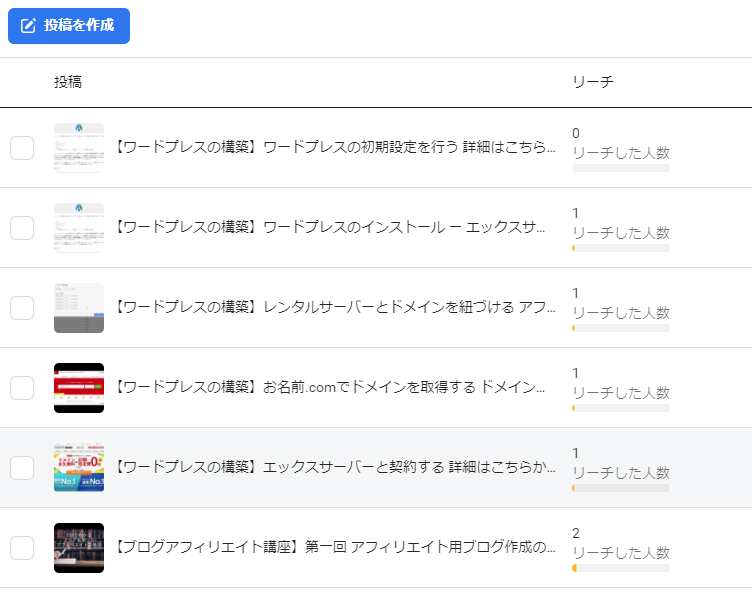
Task: Select checkbox for ブログアフィリエイト講座 post
Action: [22, 548]
